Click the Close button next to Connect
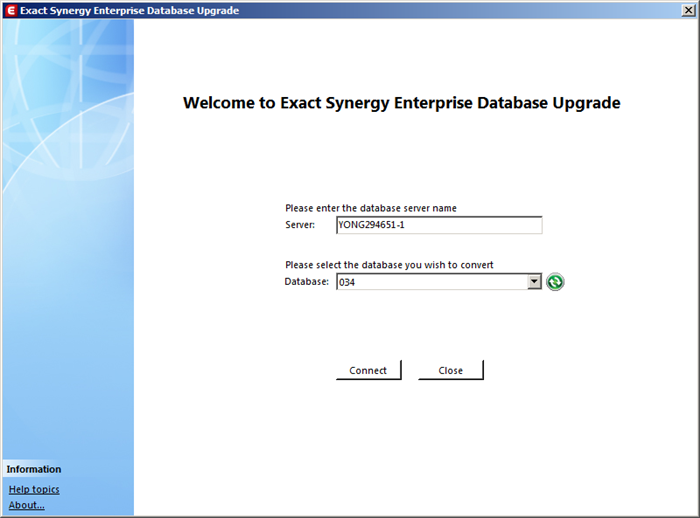This screenshot has width=700, height=518. (x=450, y=370)
